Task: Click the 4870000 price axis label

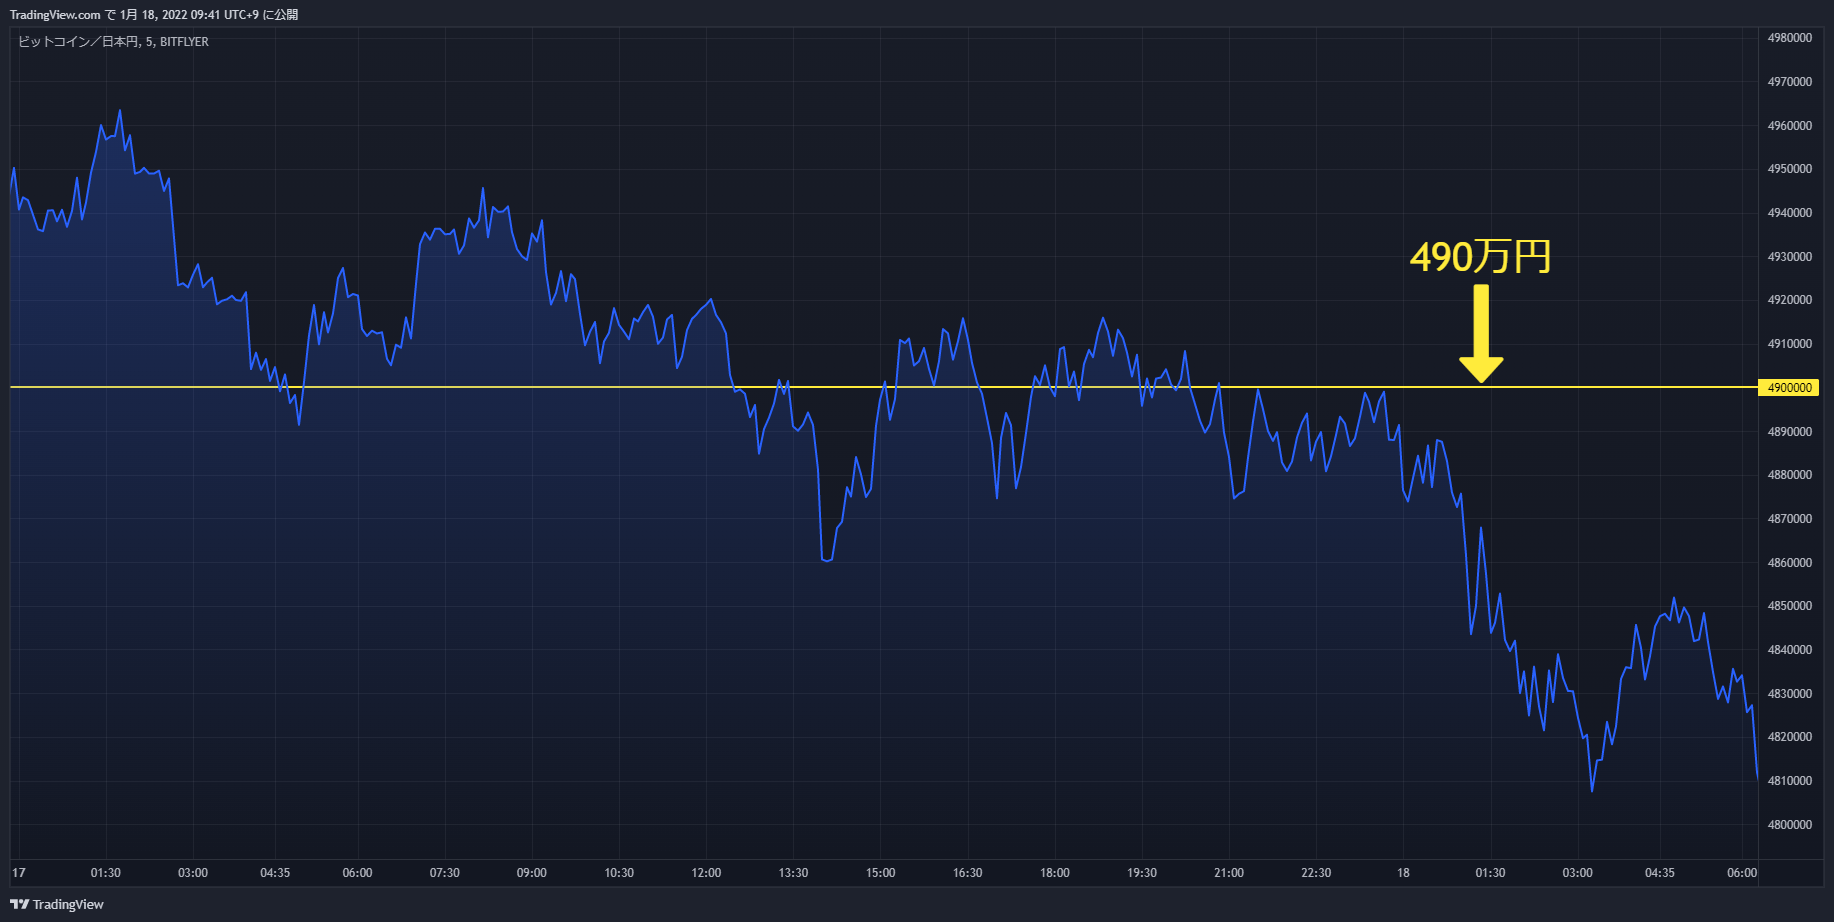Action: pyautogui.click(x=1790, y=519)
